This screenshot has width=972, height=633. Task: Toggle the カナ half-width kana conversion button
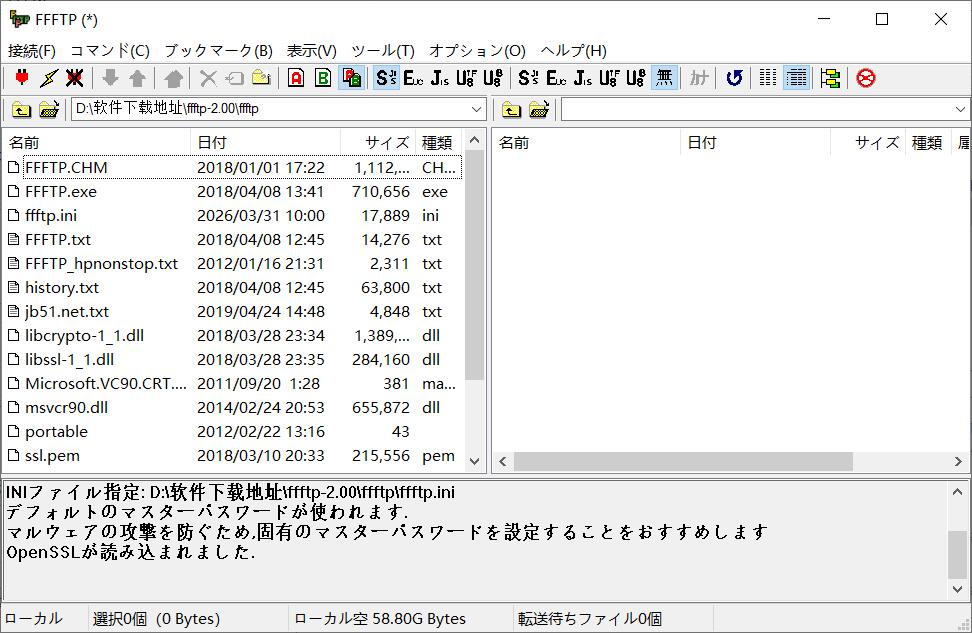click(x=699, y=78)
